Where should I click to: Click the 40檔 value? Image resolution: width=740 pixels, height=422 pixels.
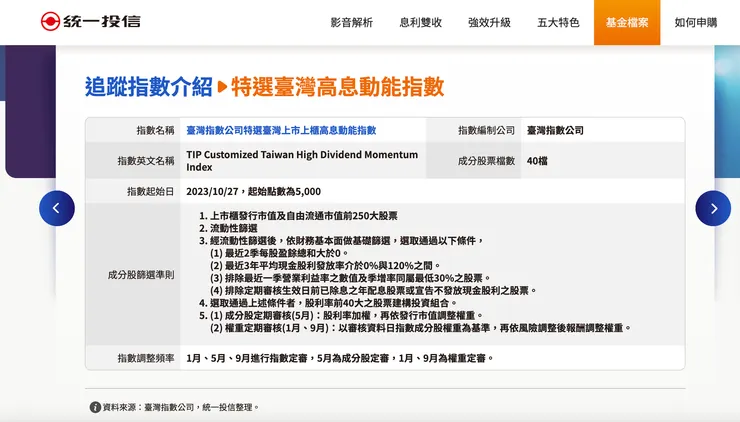pyautogui.click(x=537, y=161)
